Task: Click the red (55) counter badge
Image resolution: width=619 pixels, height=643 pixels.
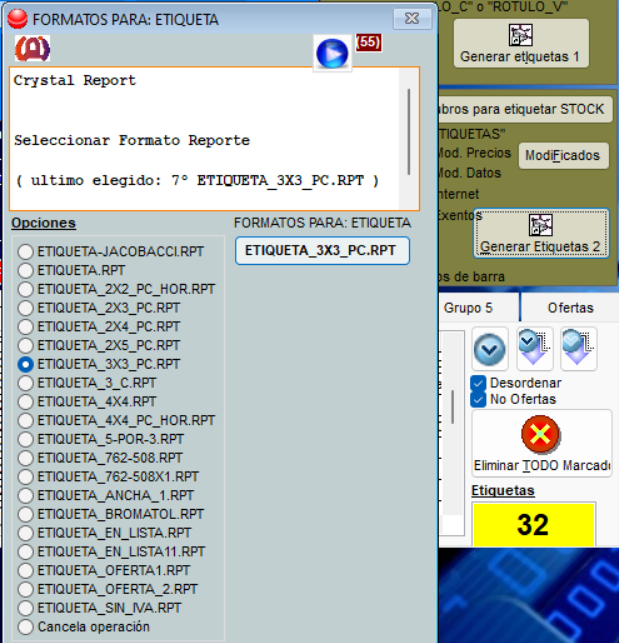Action: click(368, 42)
